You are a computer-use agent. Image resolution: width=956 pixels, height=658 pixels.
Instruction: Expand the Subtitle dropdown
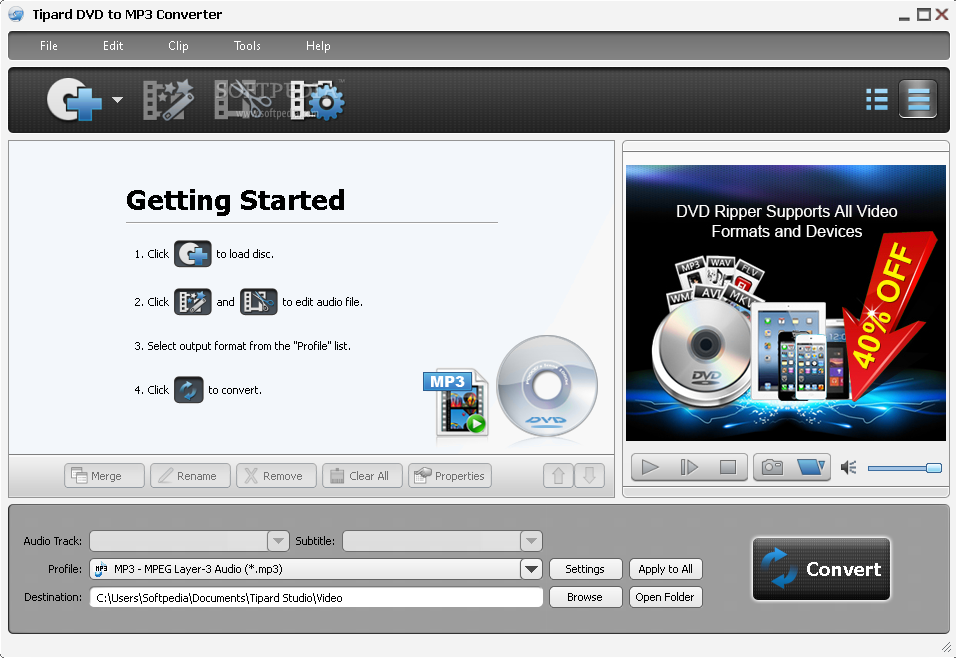(x=531, y=541)
